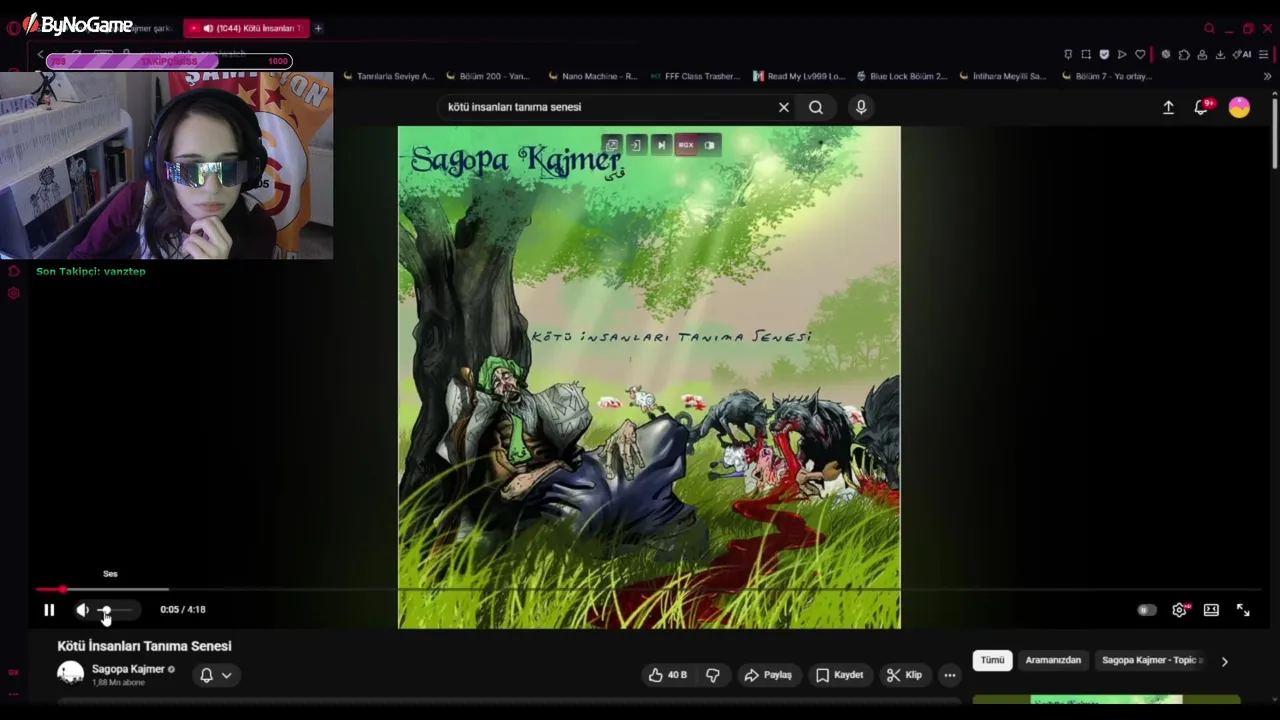This screenshot has width=1280, height=720.
Task: Expand hidden bookmarks with double chevron
Action: point(1267,76)
